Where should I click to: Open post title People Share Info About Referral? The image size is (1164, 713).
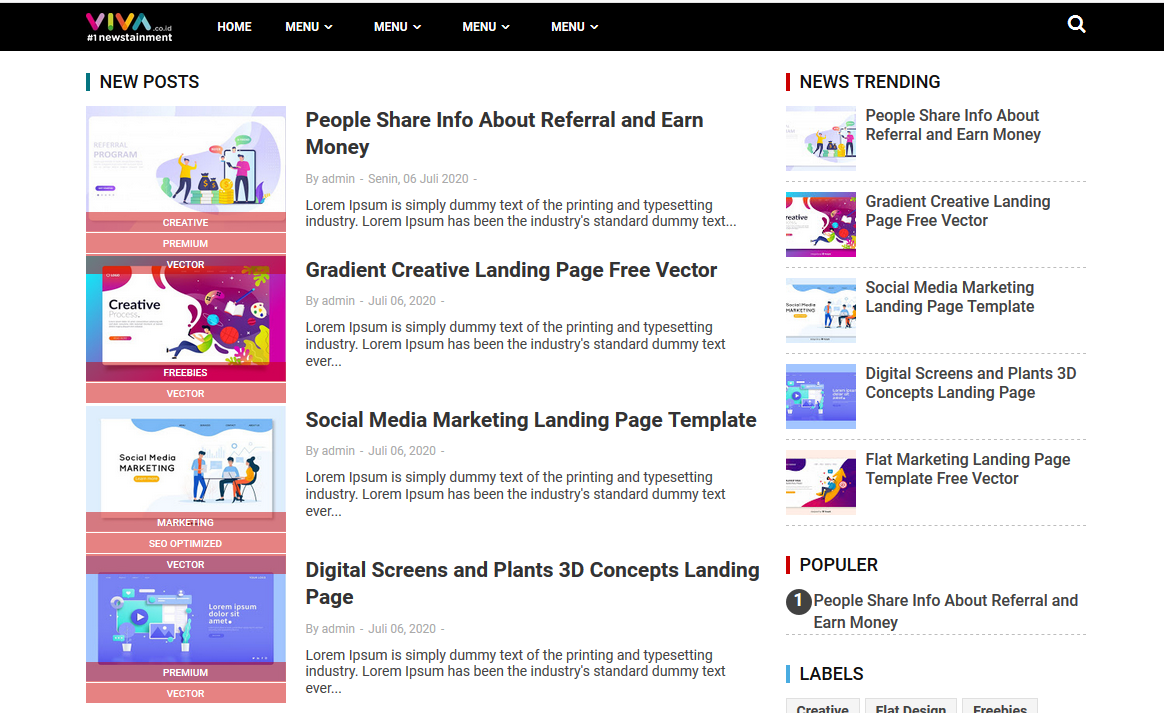pyautogui.click(x=504, y=133)
